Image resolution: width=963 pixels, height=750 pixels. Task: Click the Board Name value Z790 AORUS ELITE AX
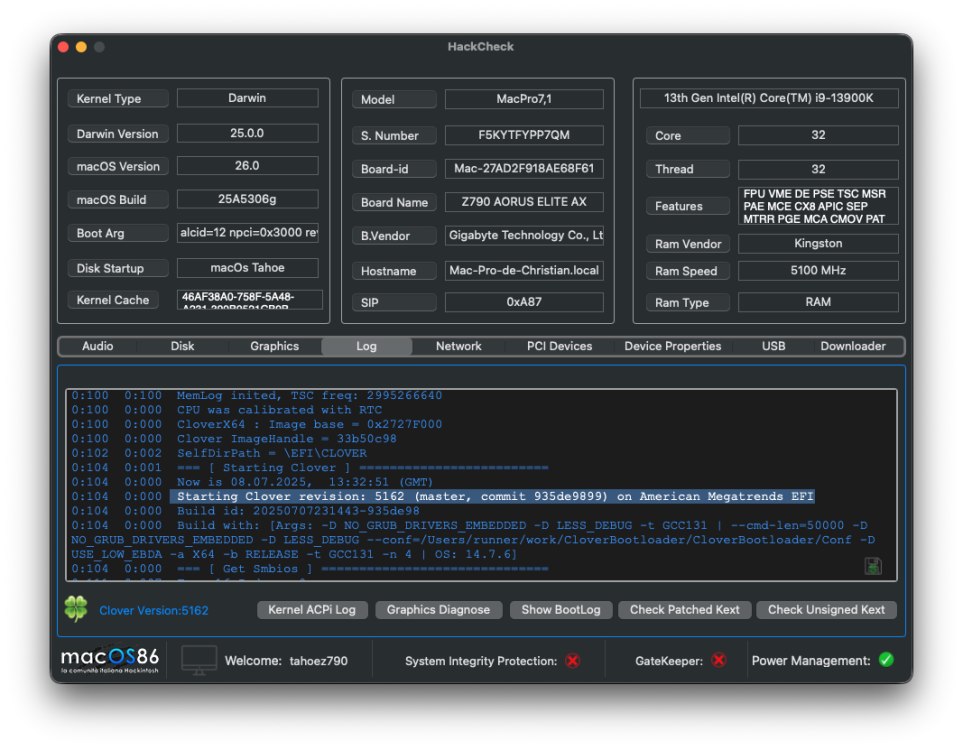pyautogui.click(x=524, y=202)
